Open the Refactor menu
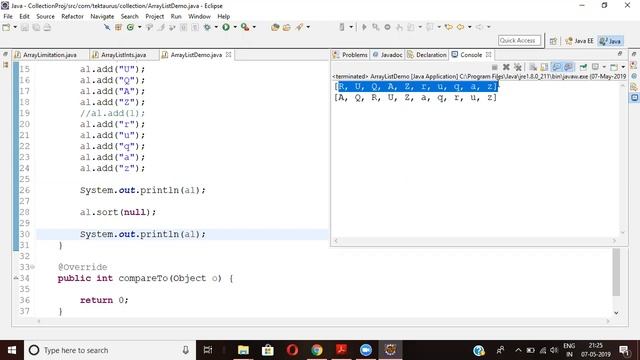Screen dimensions: 640x360 [72, 16]
